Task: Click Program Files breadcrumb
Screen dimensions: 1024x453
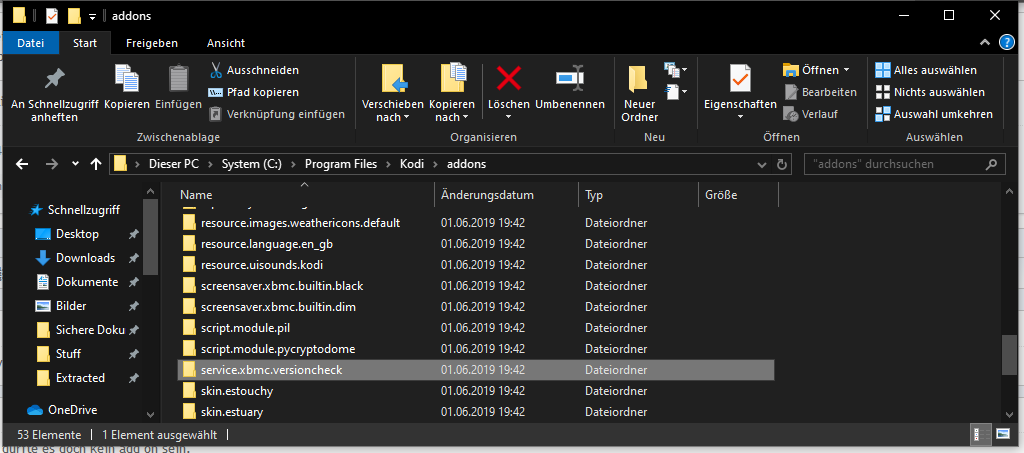Action: tap(341, 164)
